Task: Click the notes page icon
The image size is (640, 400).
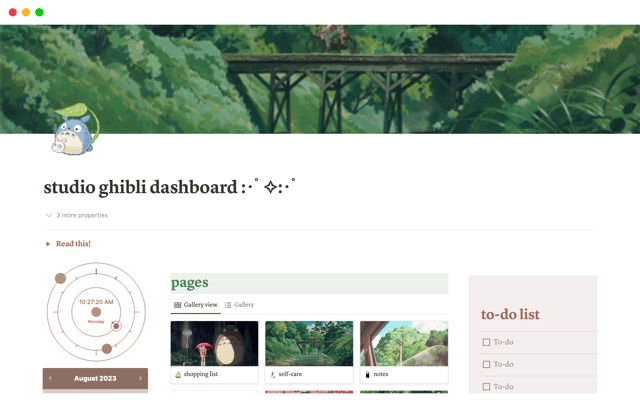Action: click(x=367, y=374)
